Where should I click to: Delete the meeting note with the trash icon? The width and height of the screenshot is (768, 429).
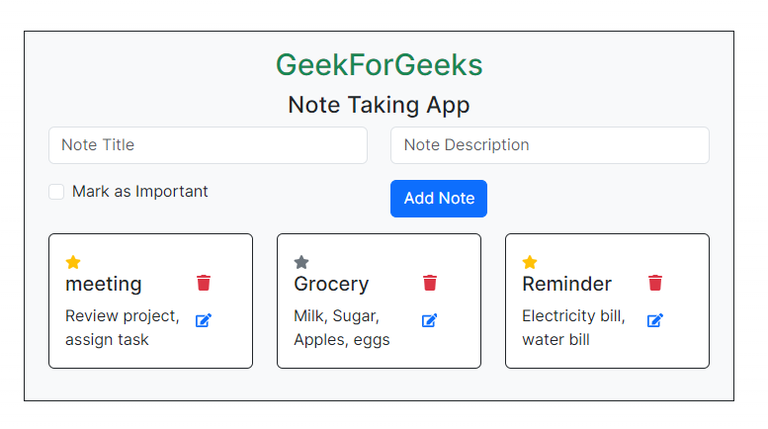(204, 283)
